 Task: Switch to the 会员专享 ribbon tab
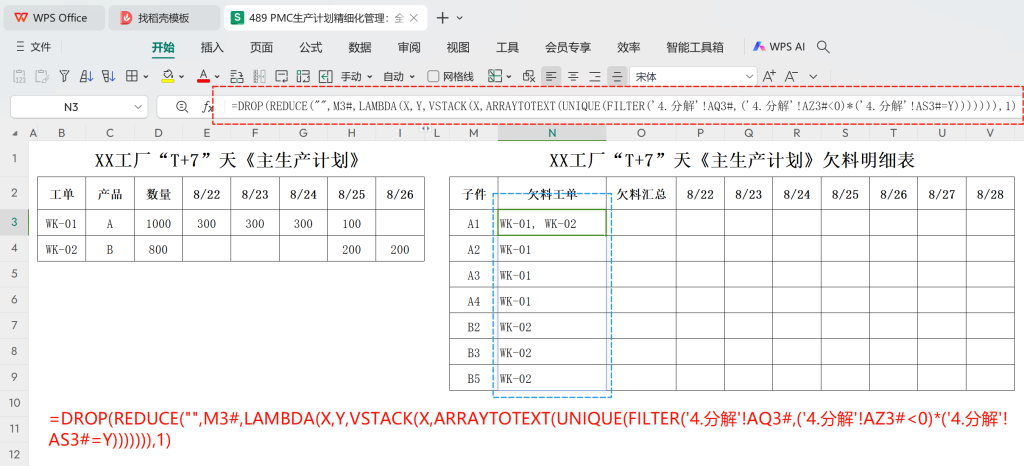[x=568, y=47]
